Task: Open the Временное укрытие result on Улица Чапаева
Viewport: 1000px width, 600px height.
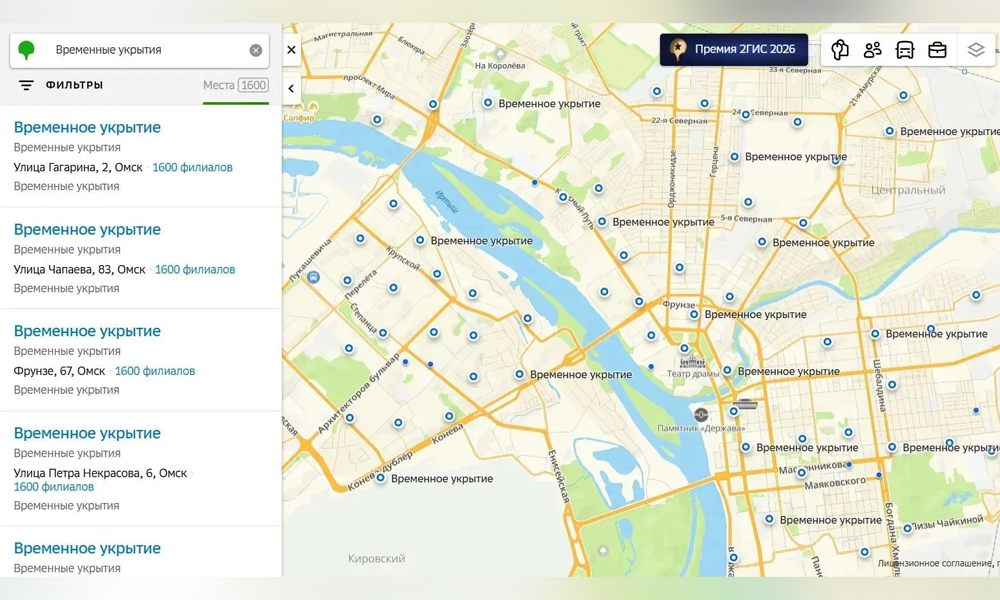Action: point(87,230)
